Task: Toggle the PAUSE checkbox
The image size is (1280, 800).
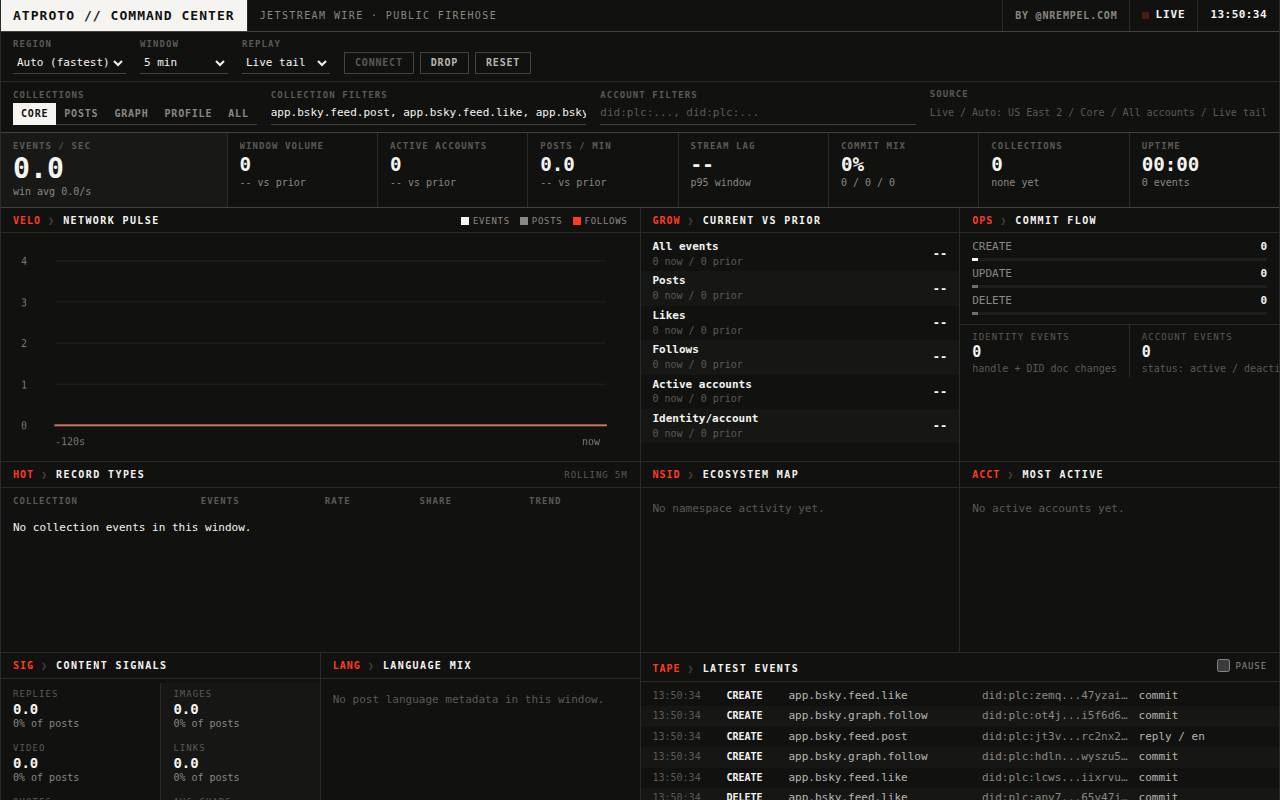Action: [1223, 665]
